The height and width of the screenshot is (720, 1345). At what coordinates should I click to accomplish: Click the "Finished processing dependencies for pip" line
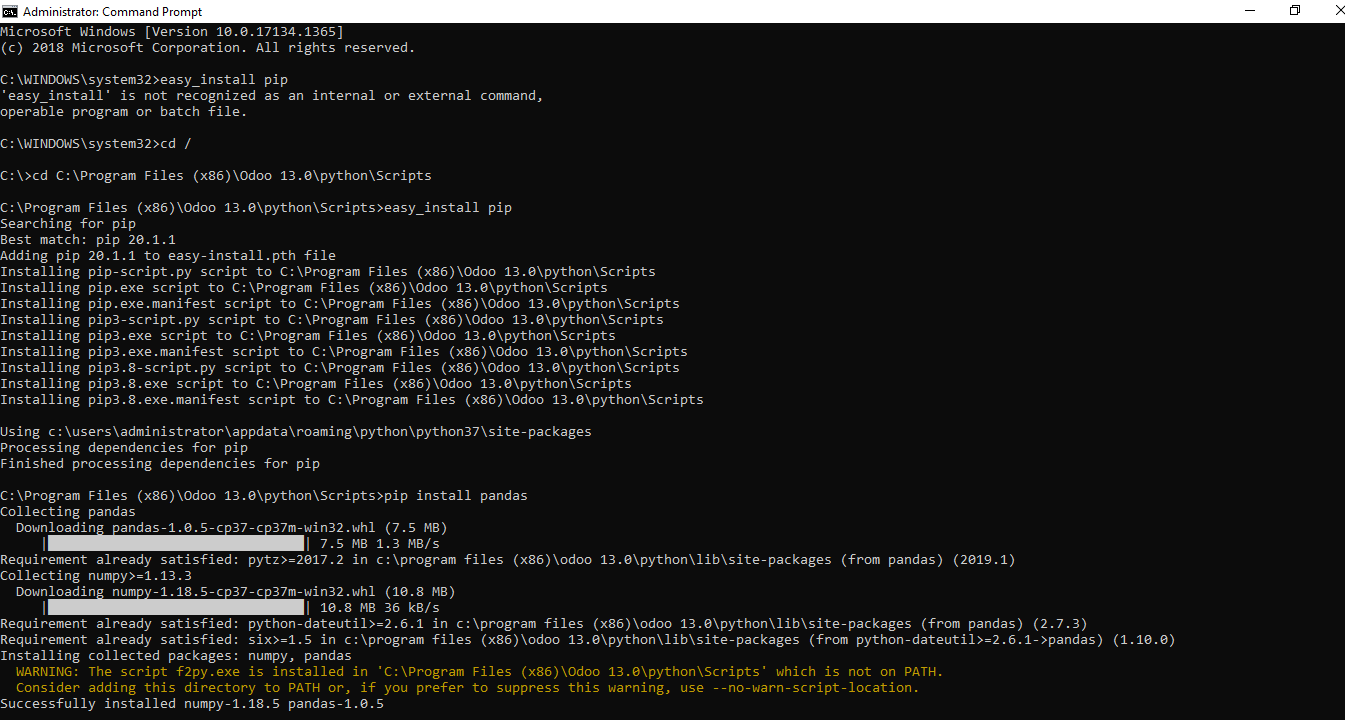coord(160,464)
